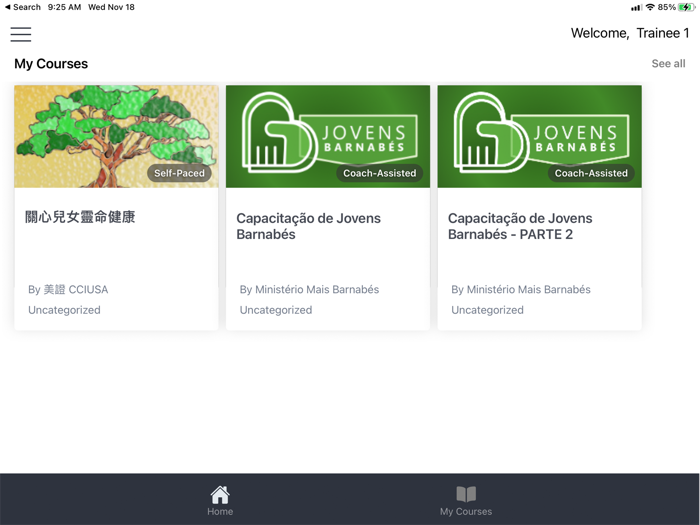Open the hamburger menu

click(x=21, y=34)
